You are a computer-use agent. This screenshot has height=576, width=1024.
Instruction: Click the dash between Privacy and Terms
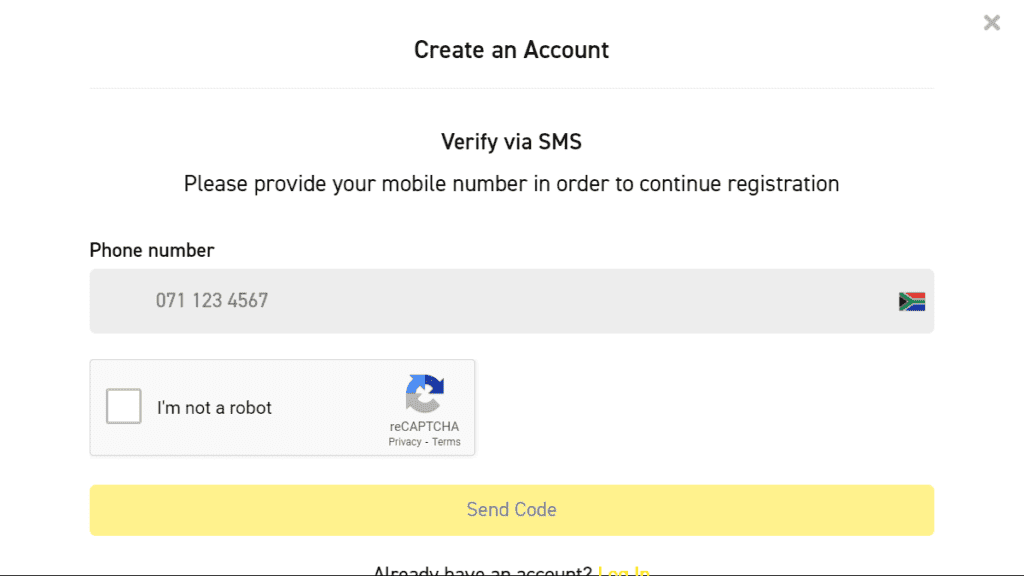[427, 442]
